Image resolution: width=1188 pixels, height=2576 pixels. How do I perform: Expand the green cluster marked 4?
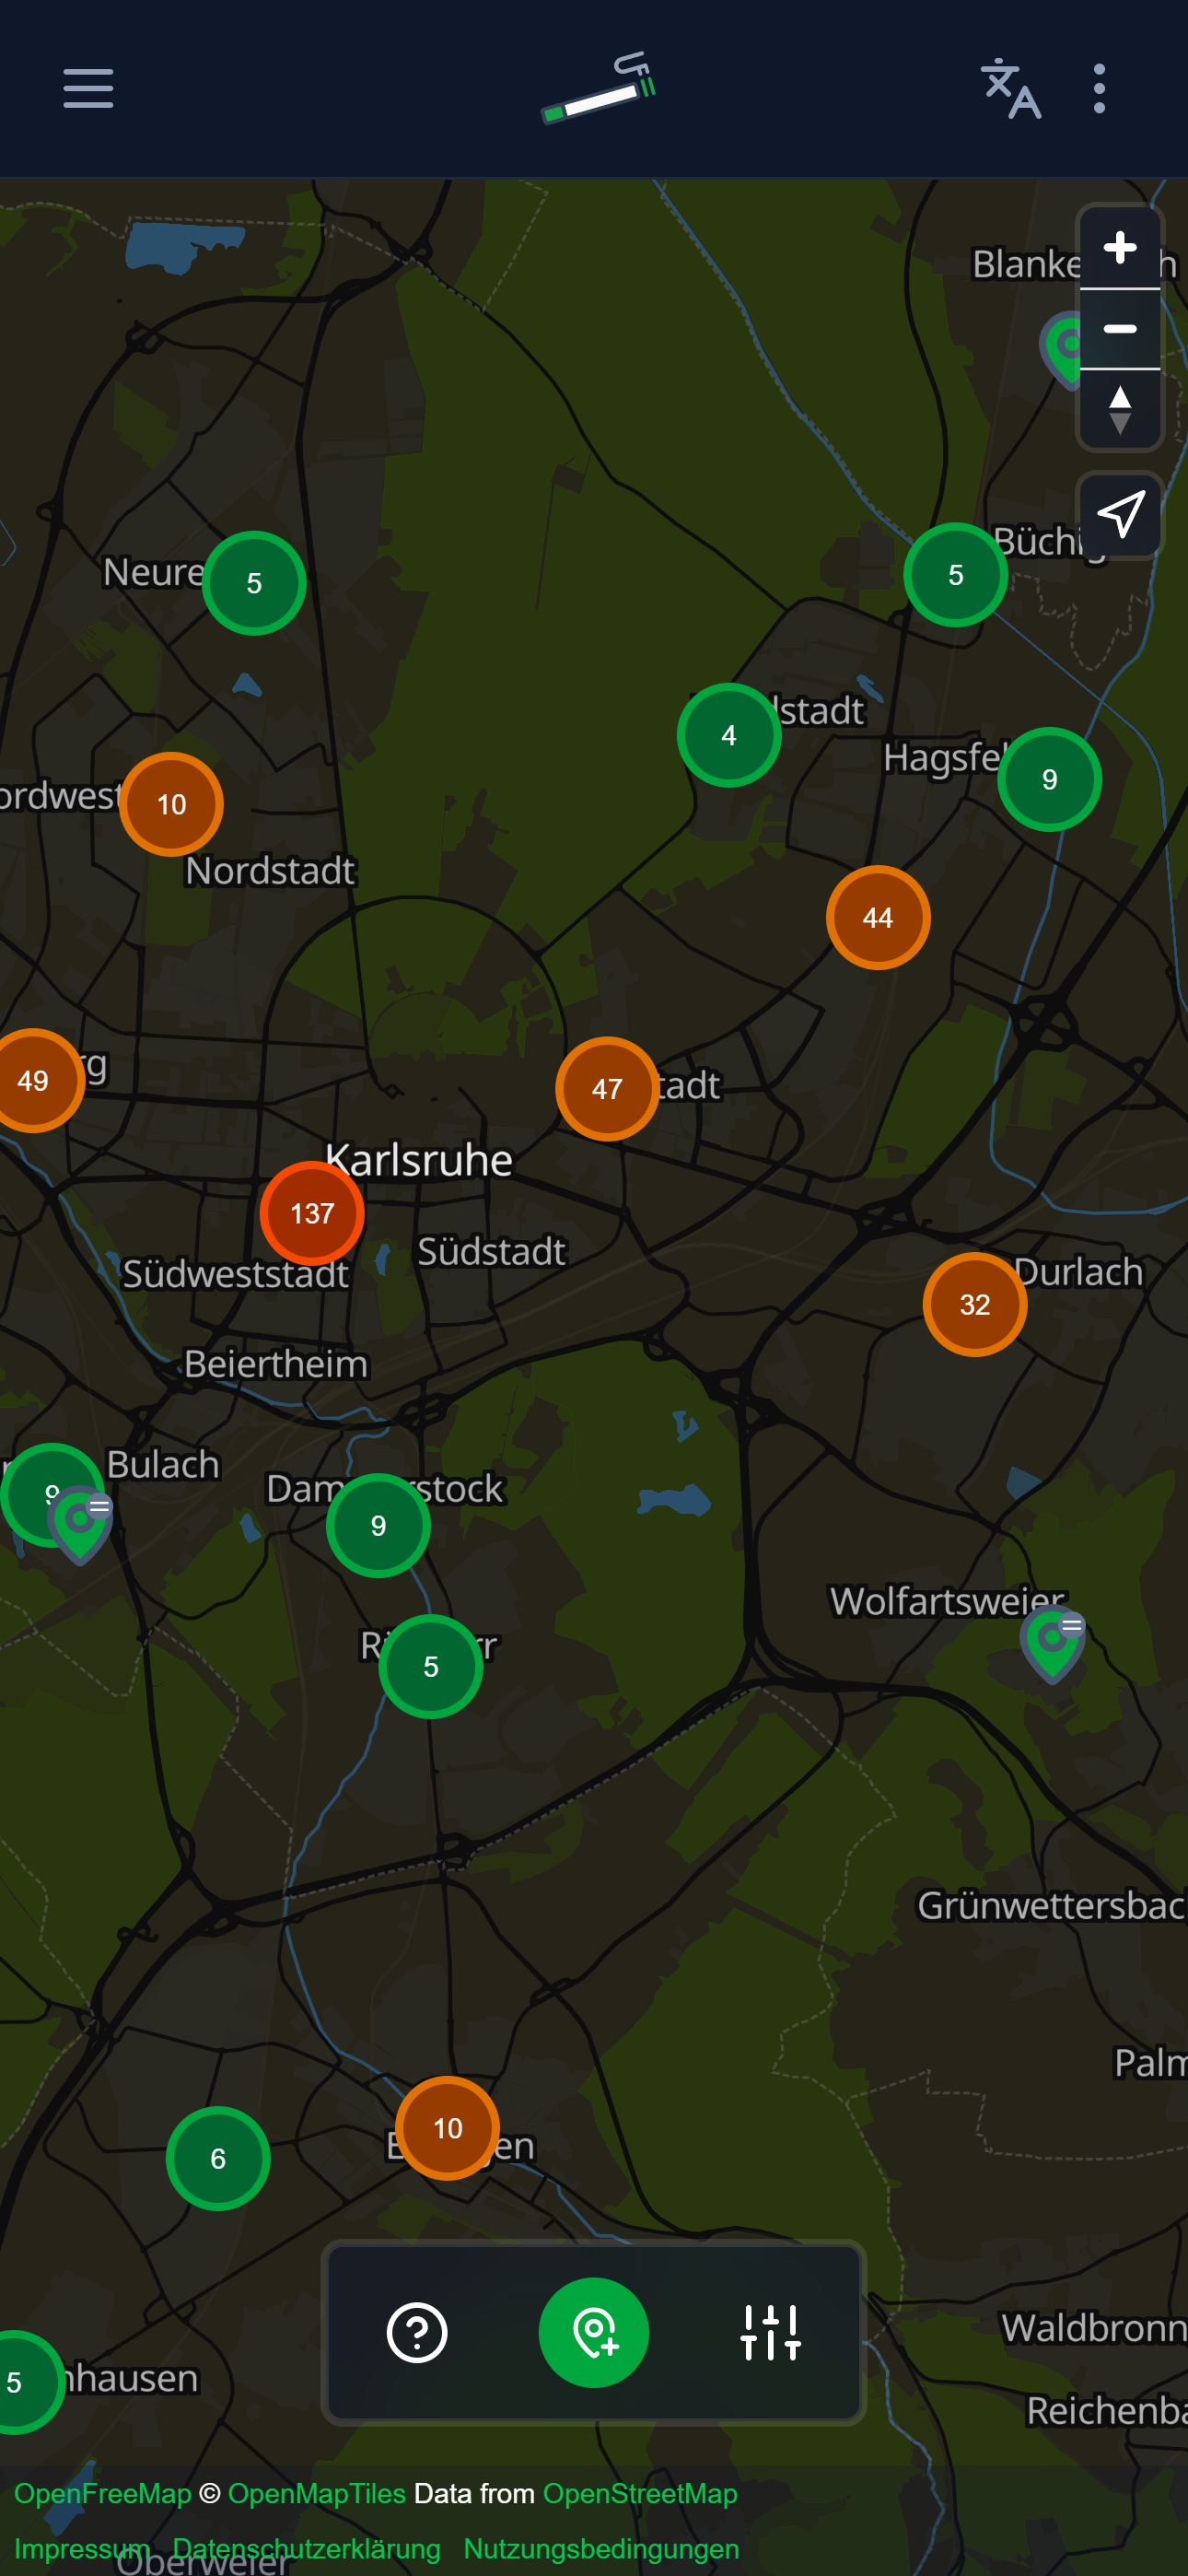729,735
